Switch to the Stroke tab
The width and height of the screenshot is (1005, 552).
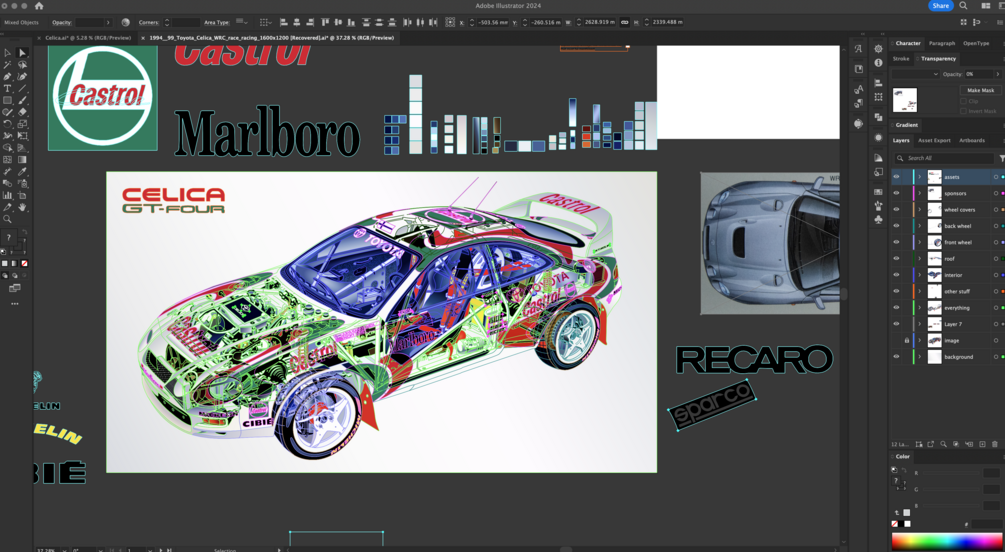(x=901, y=58)
